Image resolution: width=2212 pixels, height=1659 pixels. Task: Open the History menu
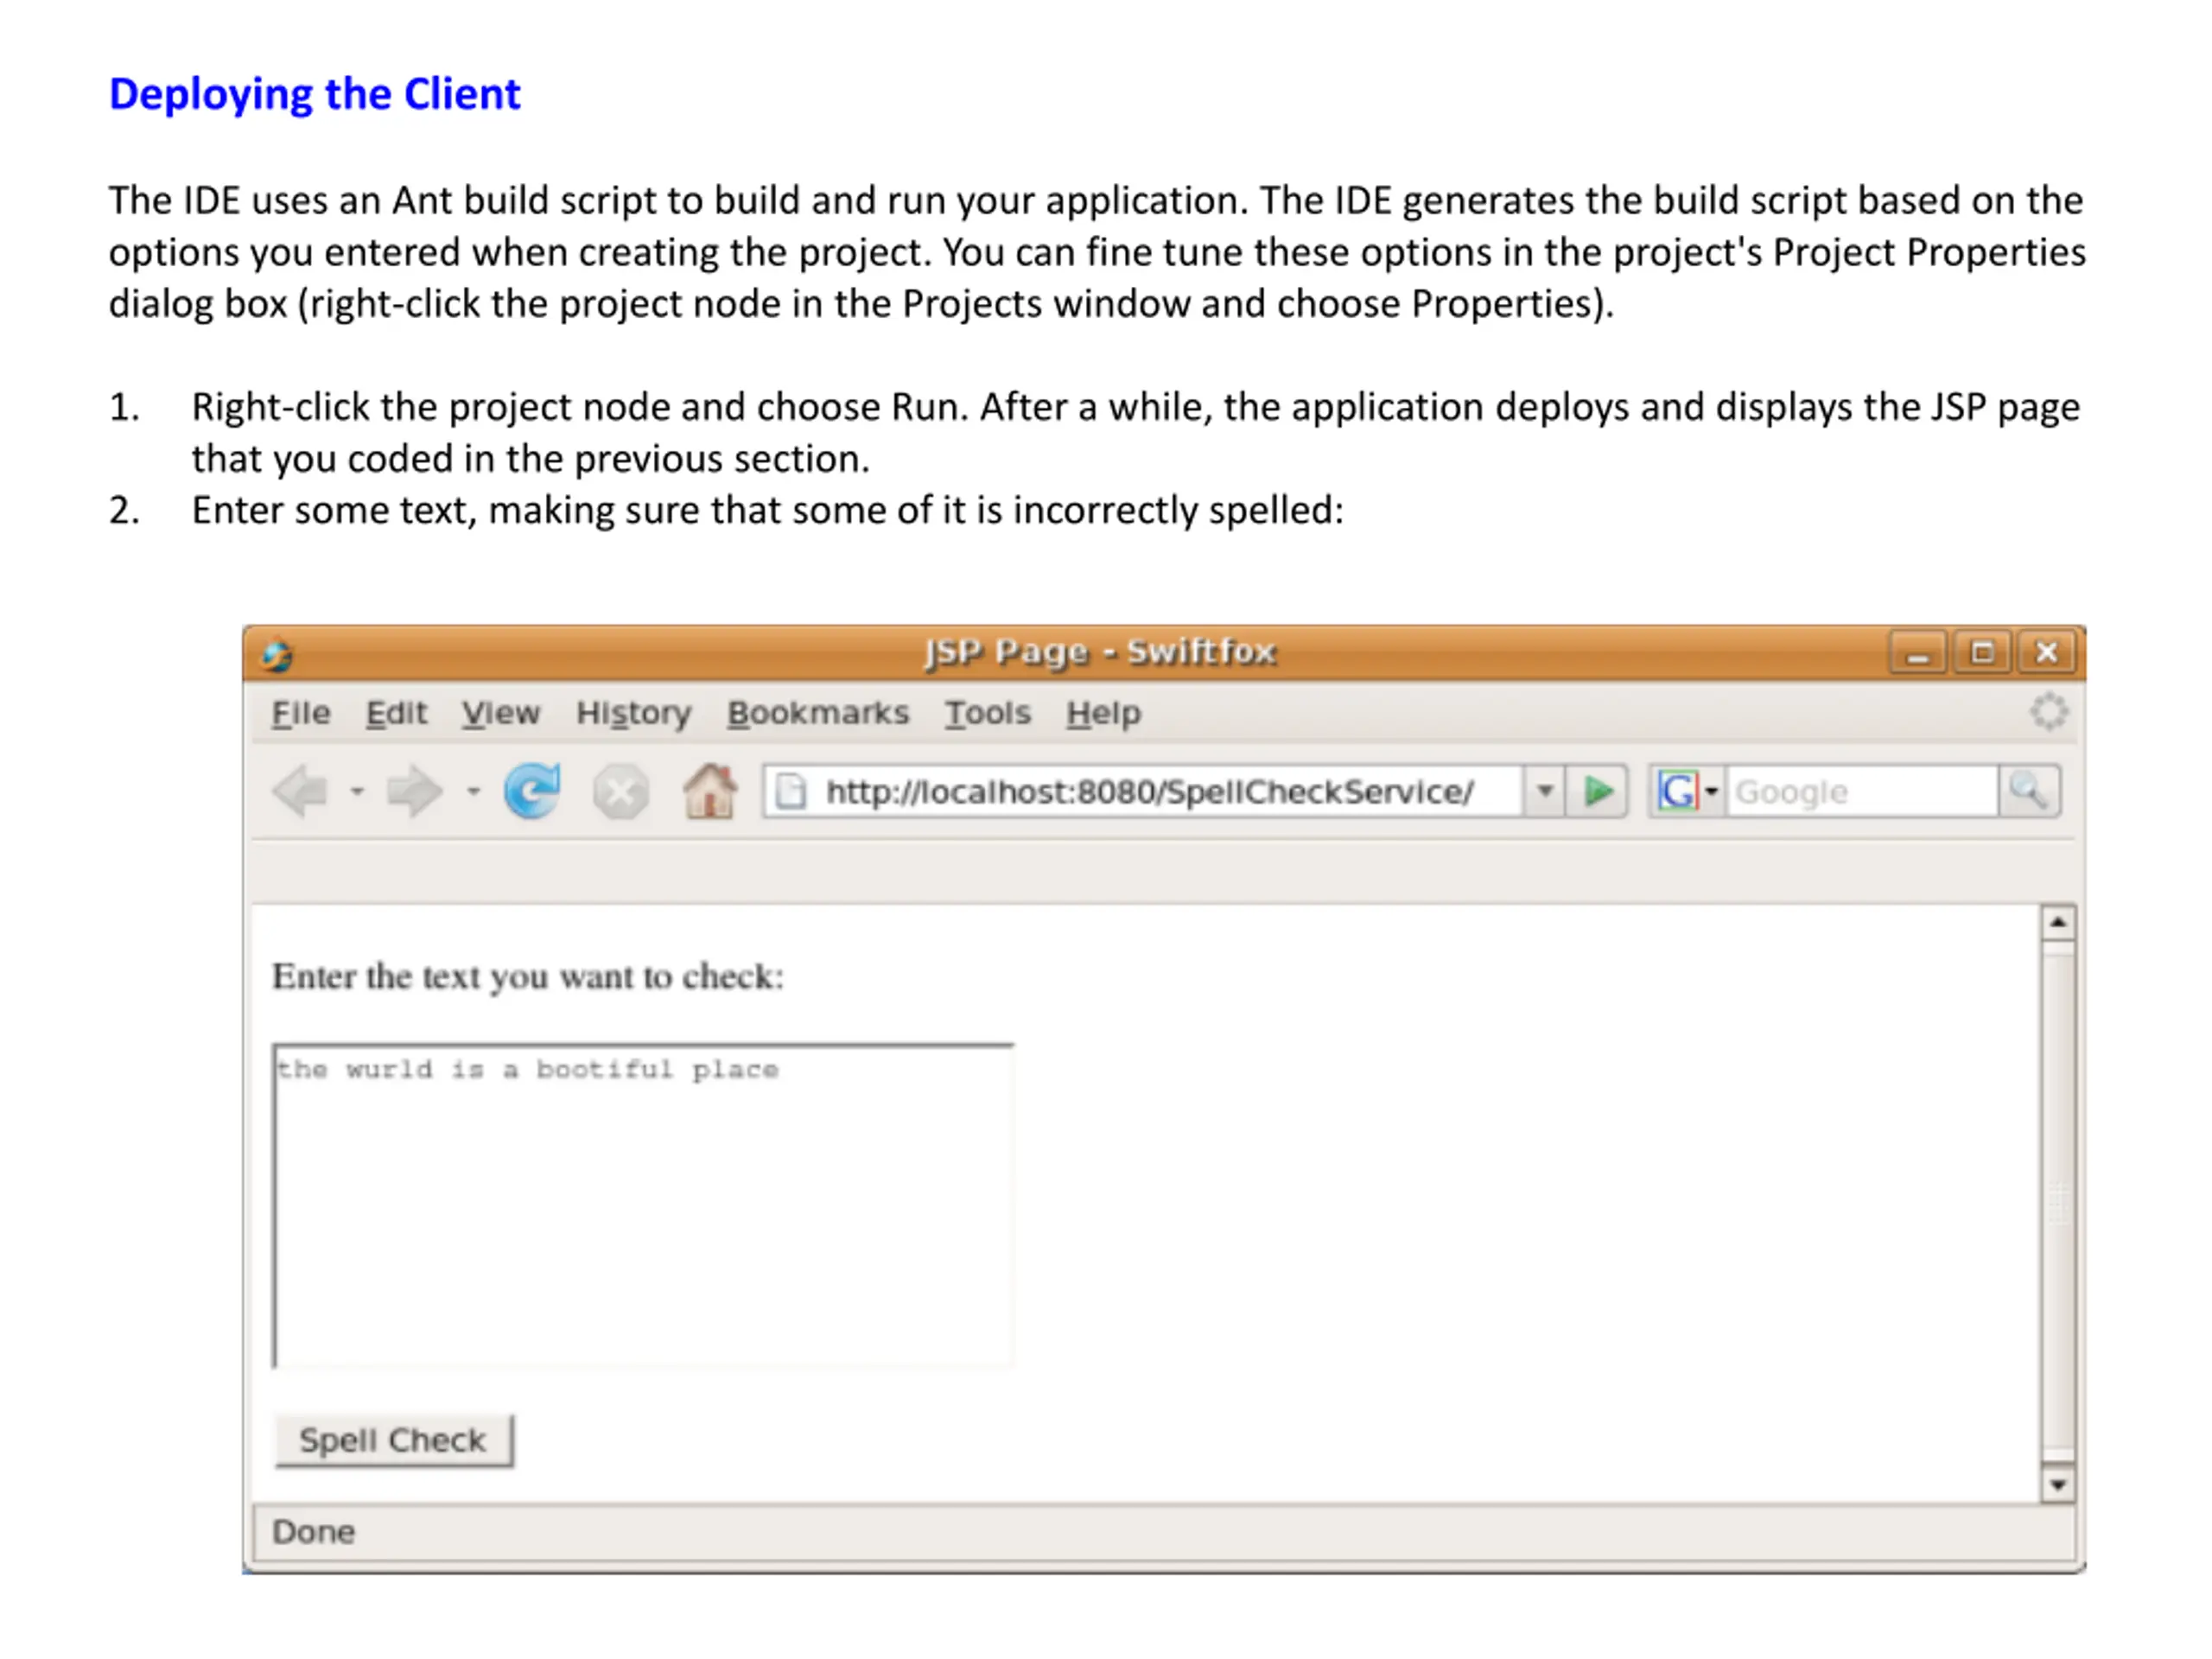(633, 713)
